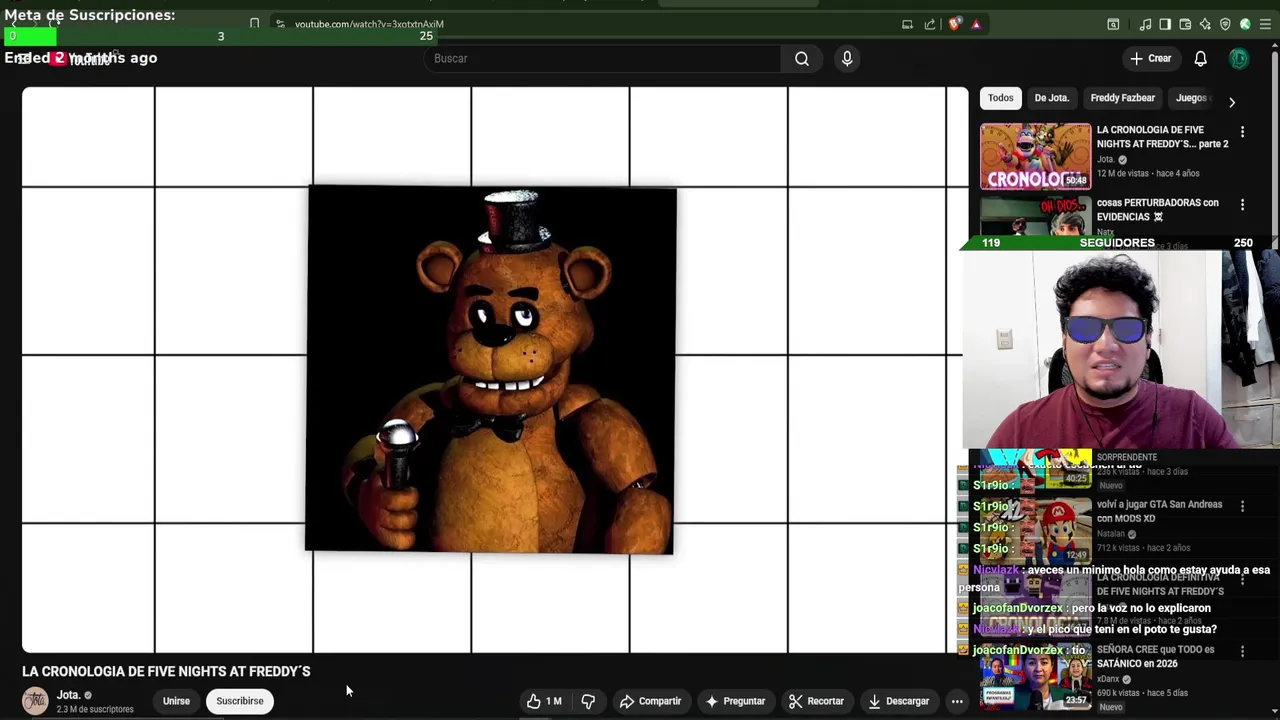This screenshot has width=1280, height=720.
Task: Click the tab search icon in toolbar
Action: (x=1113, y=24)
